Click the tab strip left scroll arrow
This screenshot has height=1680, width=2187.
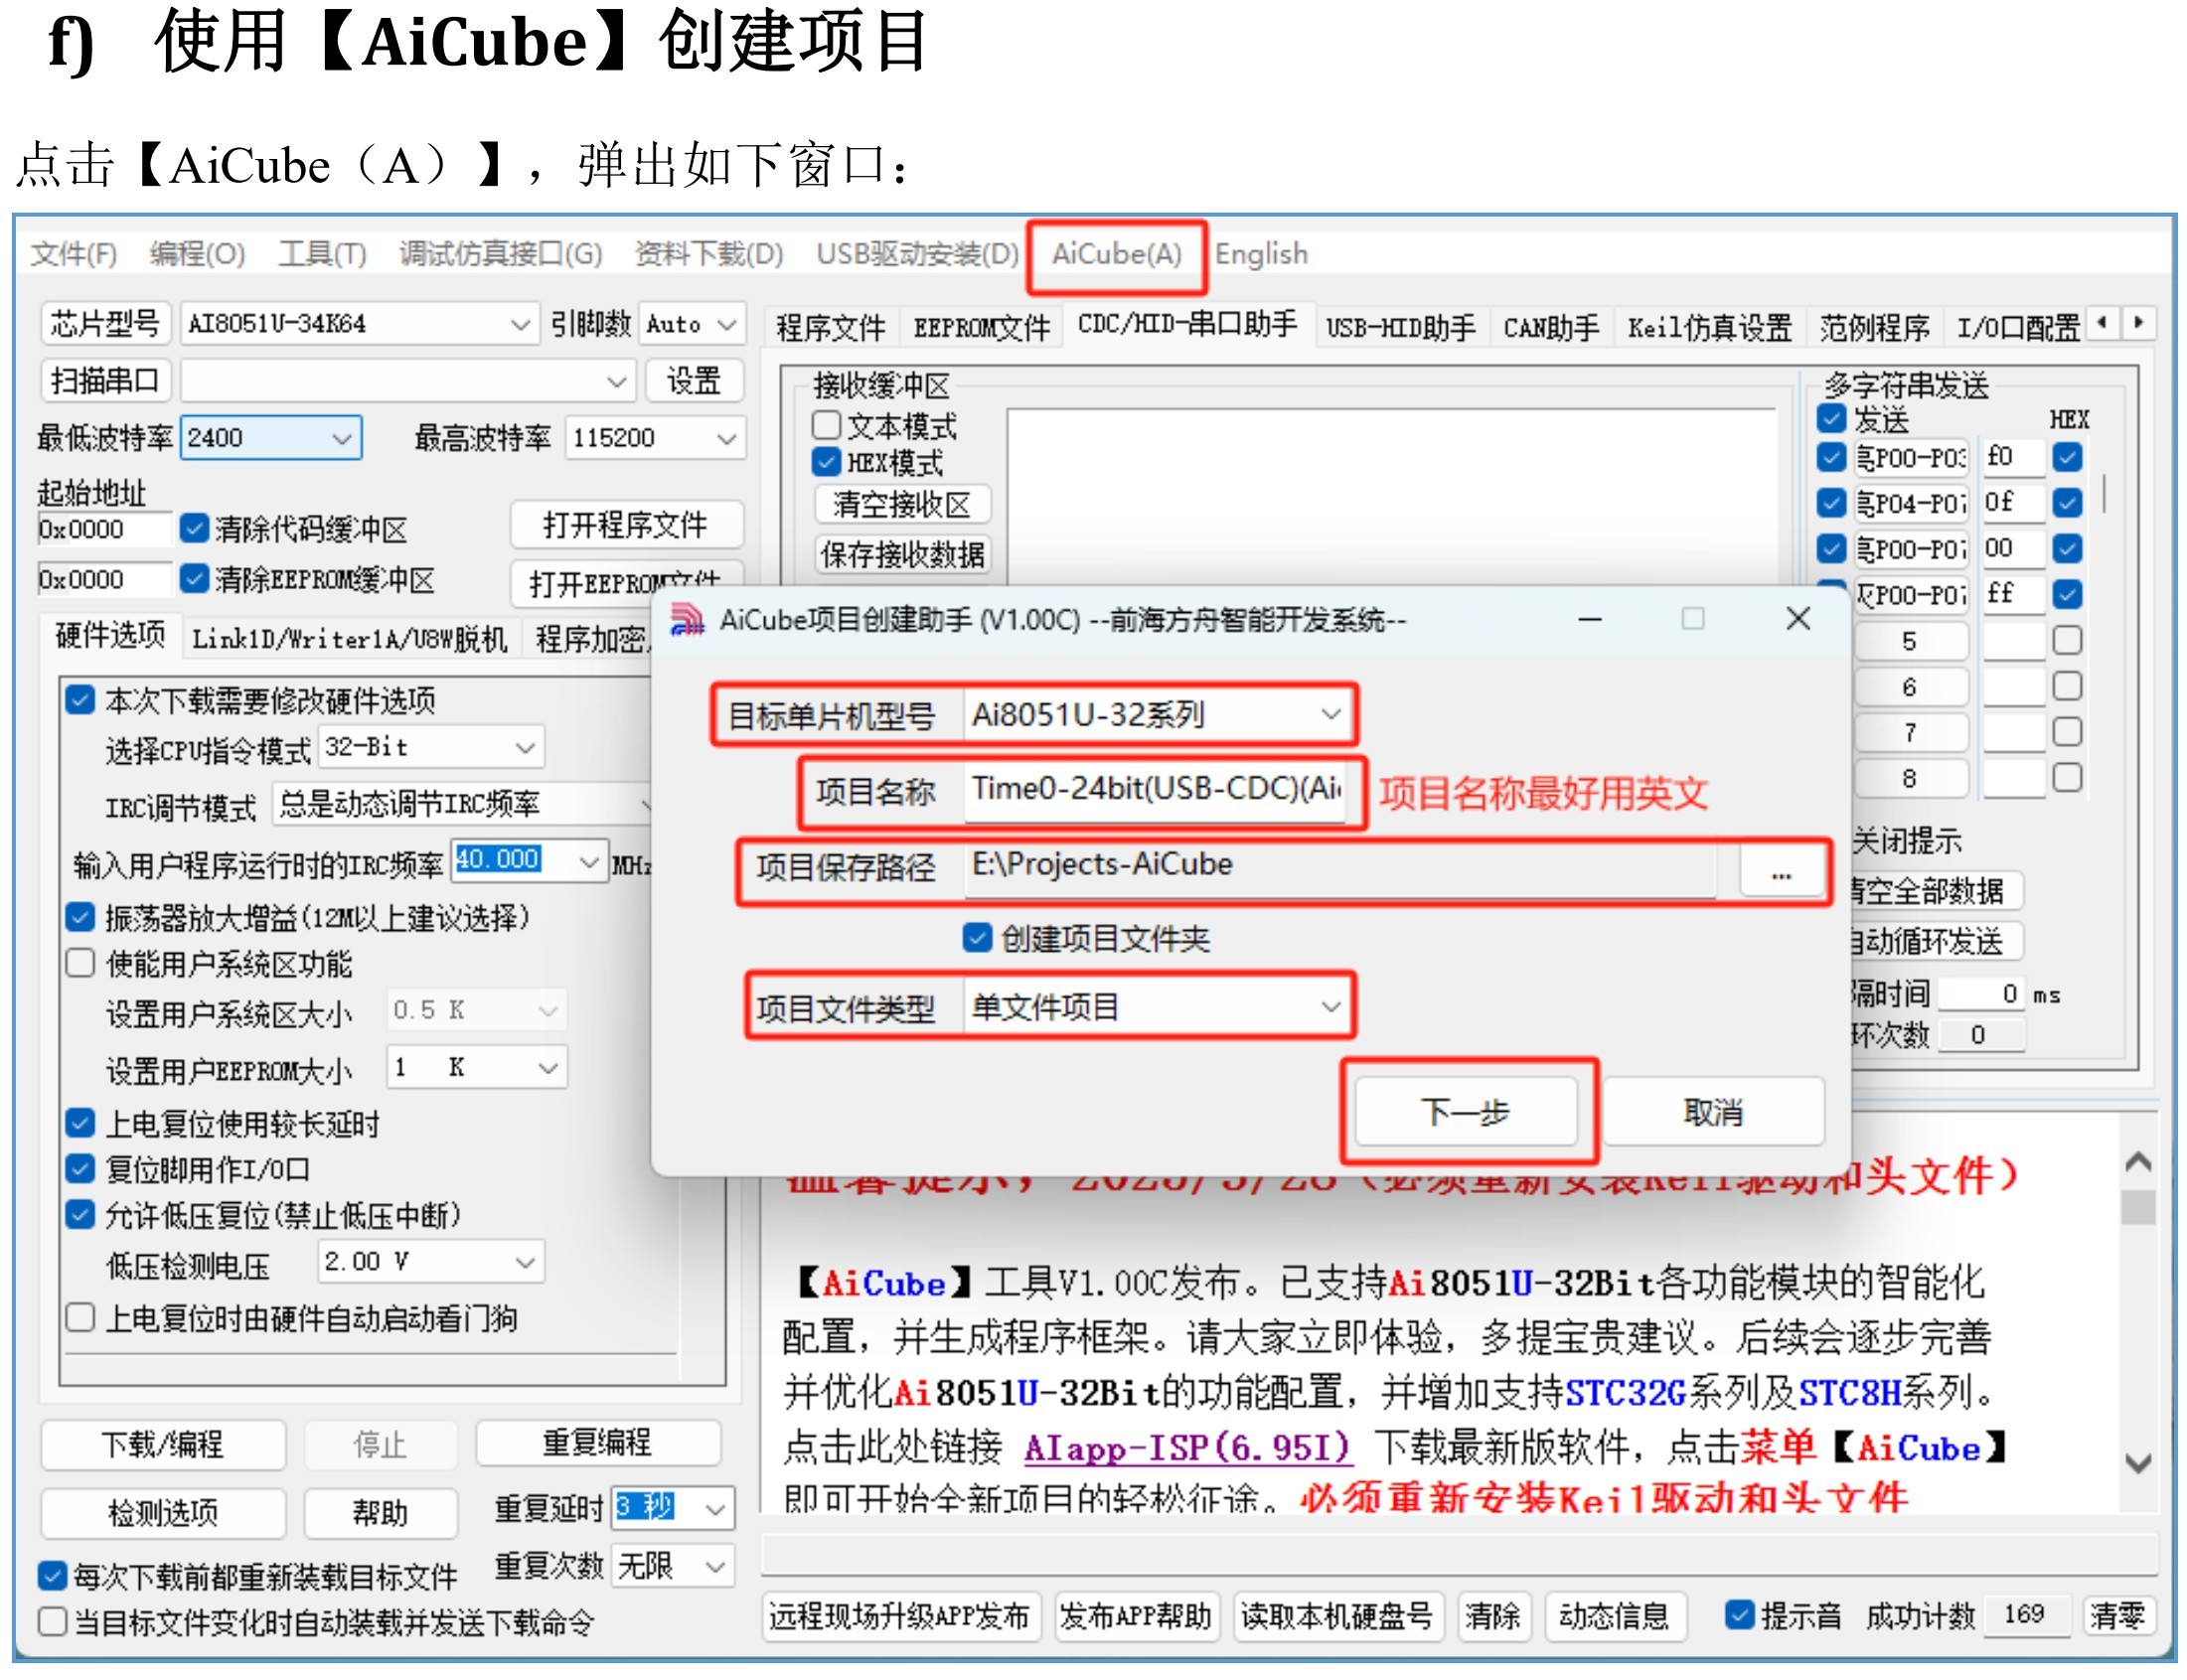pyautogui.click(x=2102, y=323)
